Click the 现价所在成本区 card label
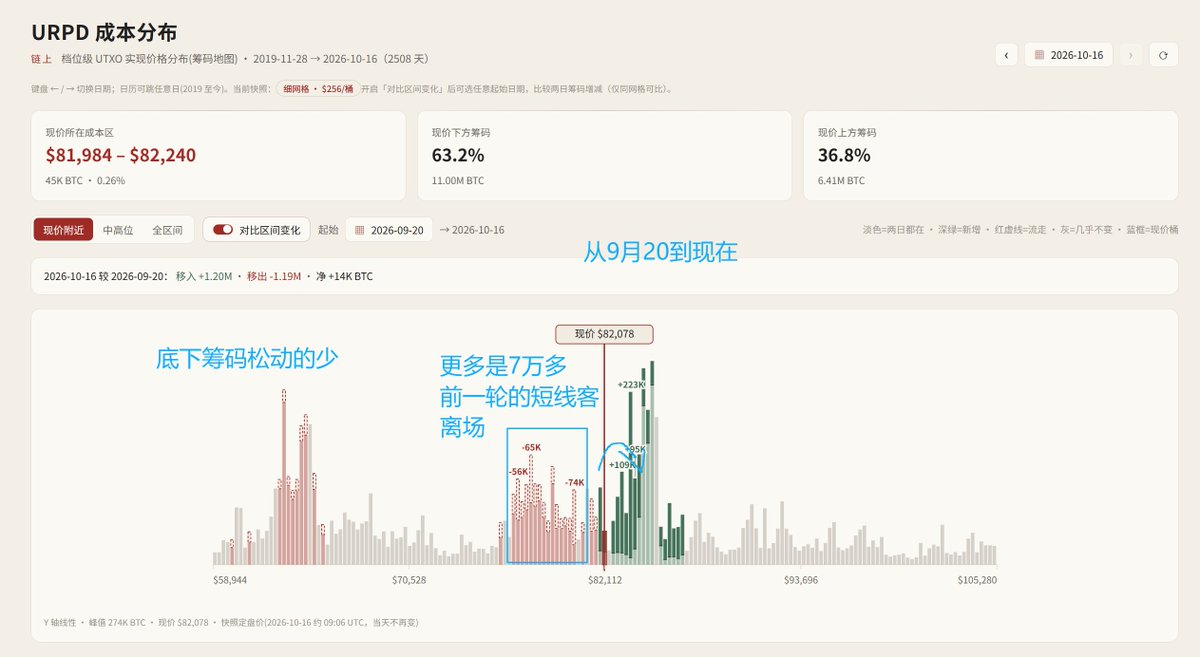 pos(80,132)
